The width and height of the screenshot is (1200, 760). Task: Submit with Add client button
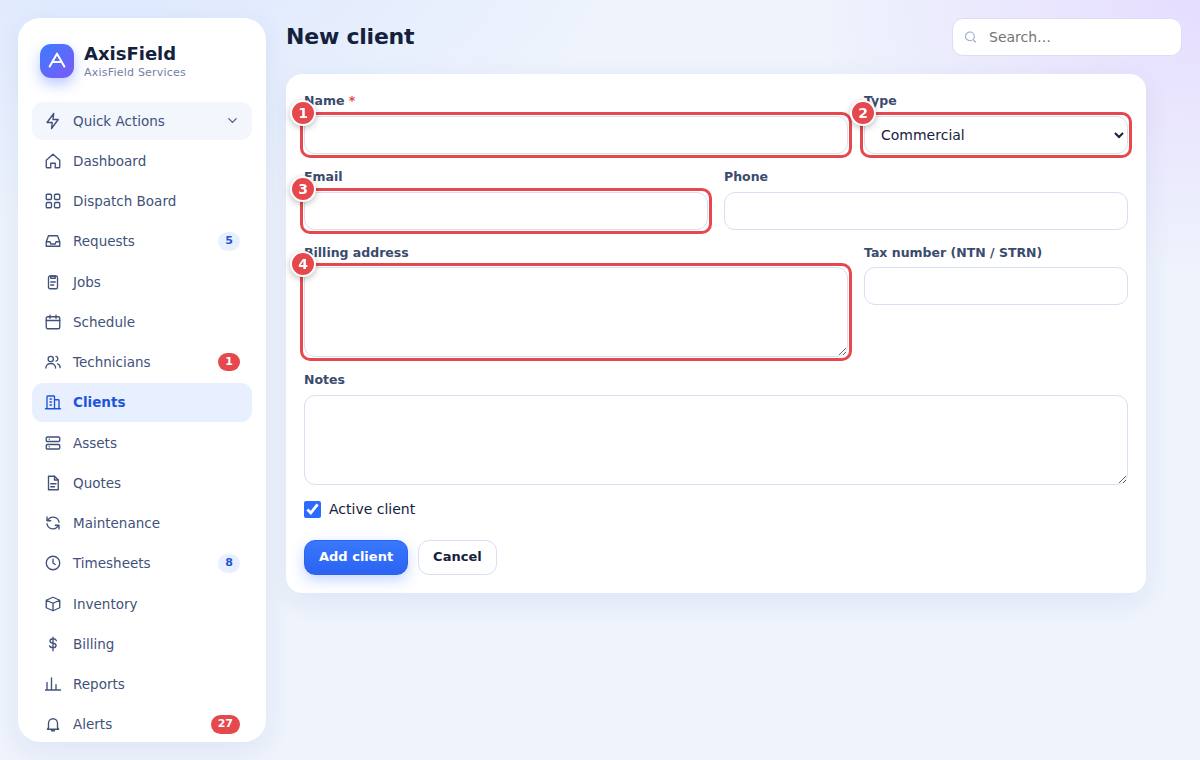[356, 557]
